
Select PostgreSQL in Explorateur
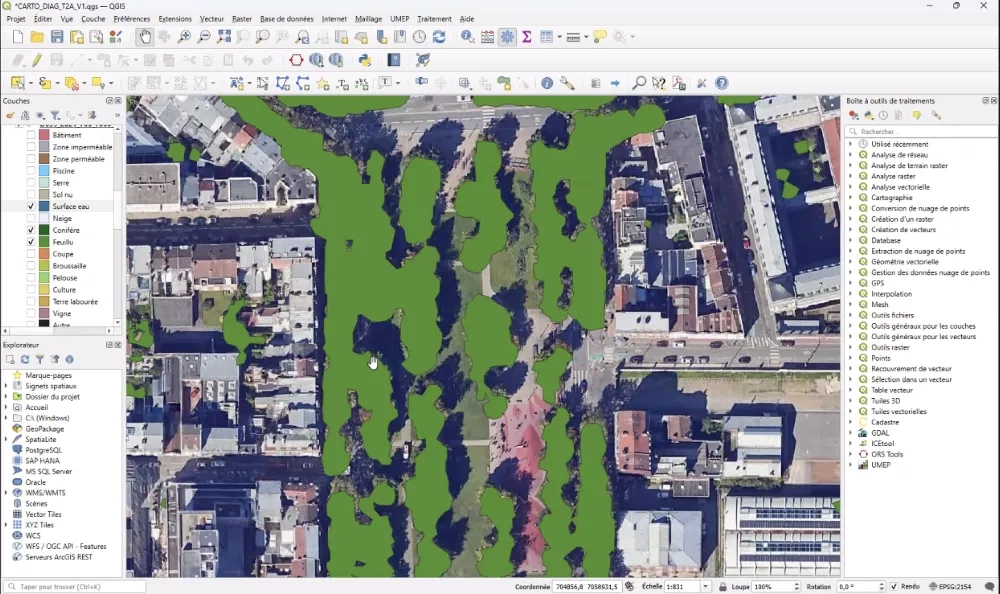pos(43,450)
